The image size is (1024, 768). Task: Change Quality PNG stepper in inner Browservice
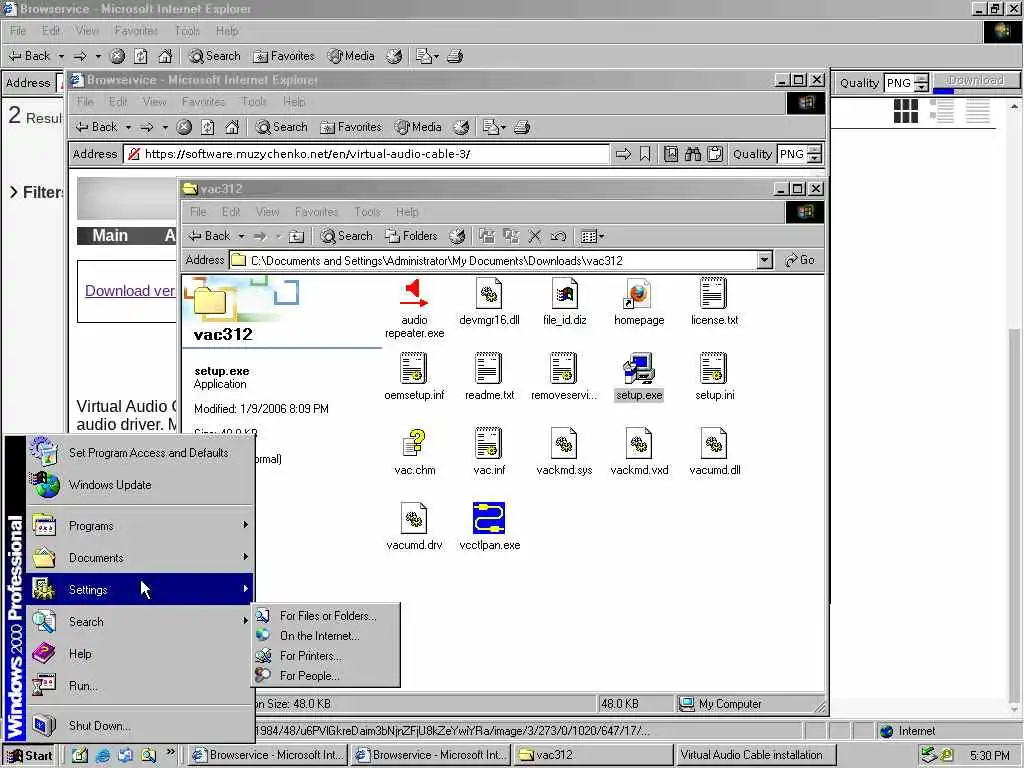coord(814,154)
